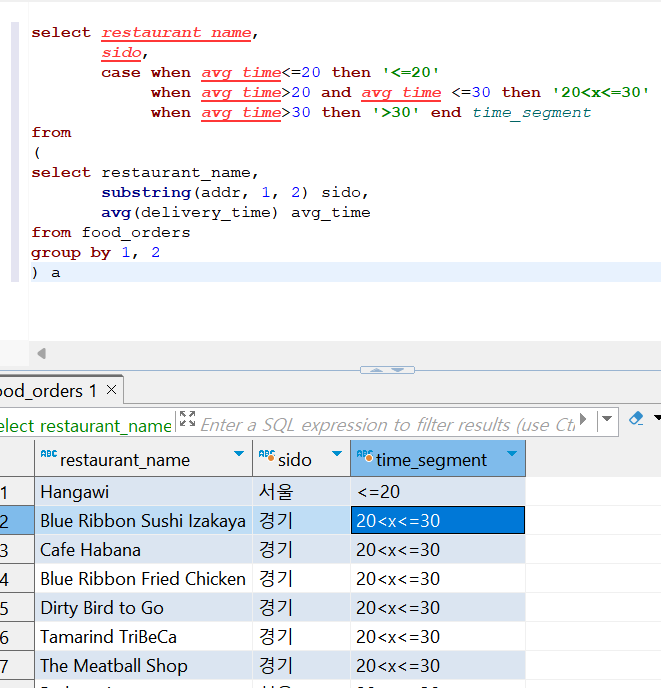
Task: Open the sido column filter dropdown
Action: pos(337,454)
